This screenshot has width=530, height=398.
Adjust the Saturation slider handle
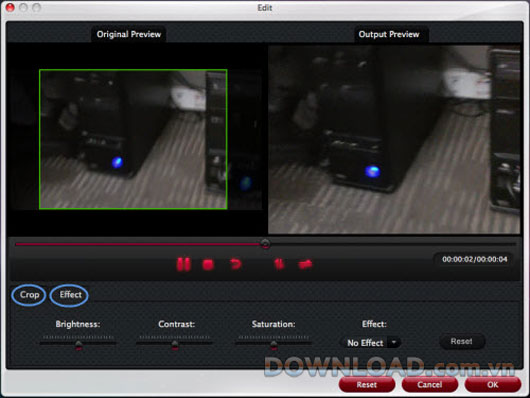273,345
